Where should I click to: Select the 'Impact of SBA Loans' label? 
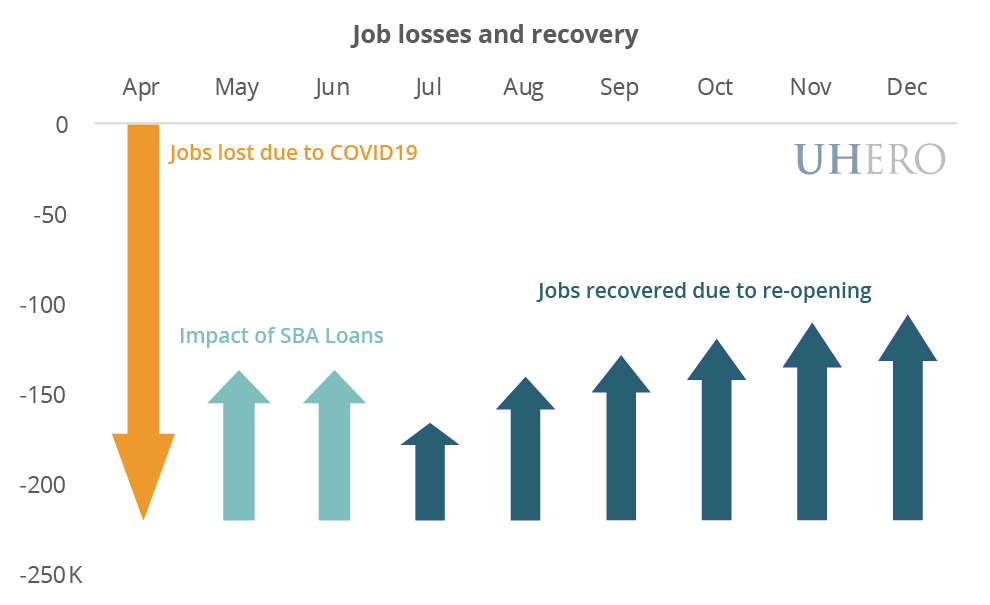[x=281, y=336]
